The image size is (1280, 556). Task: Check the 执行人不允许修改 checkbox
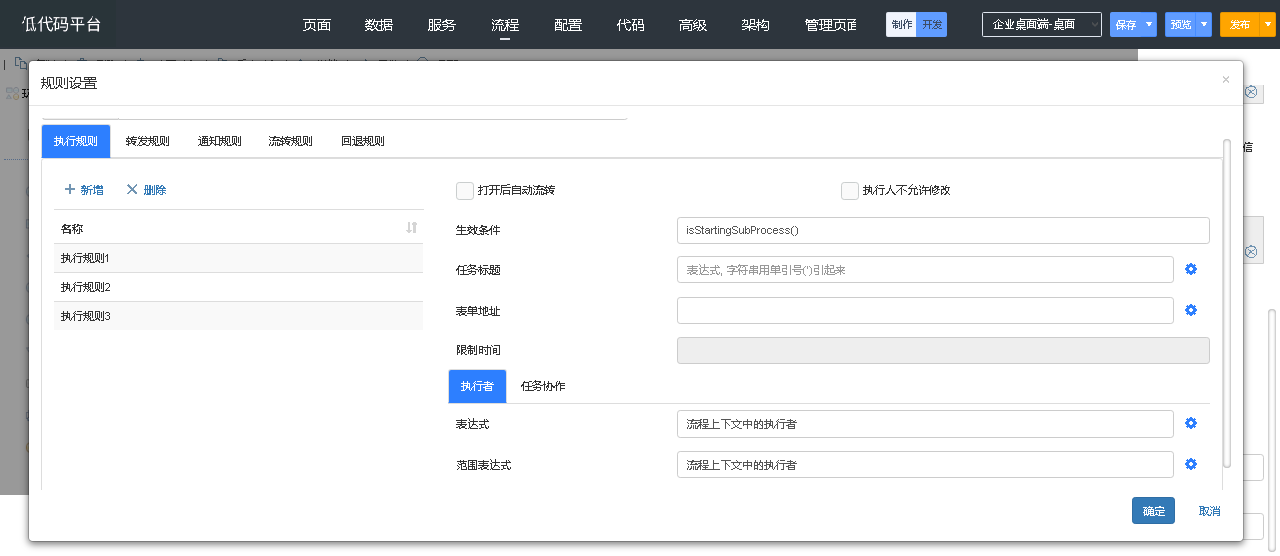(850, 190)
